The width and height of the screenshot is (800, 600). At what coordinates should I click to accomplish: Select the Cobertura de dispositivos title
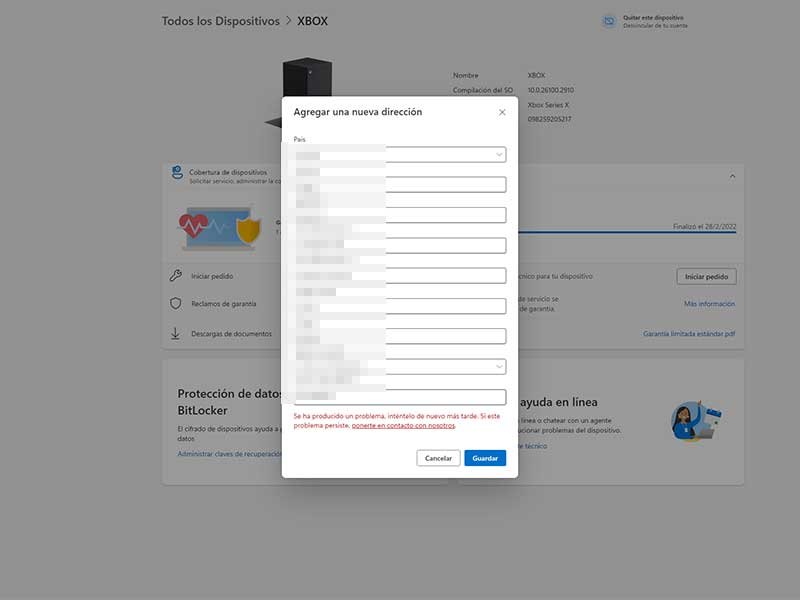point(228,172)
